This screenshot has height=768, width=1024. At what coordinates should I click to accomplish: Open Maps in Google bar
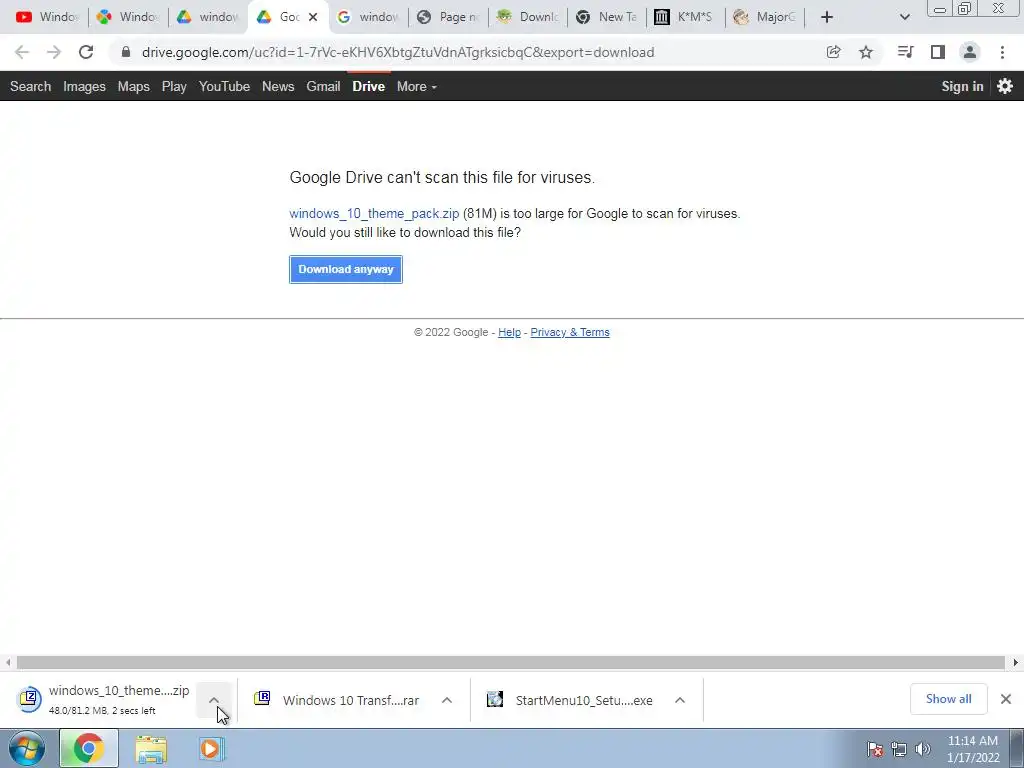pyautogui.click(x=134, y=86)
